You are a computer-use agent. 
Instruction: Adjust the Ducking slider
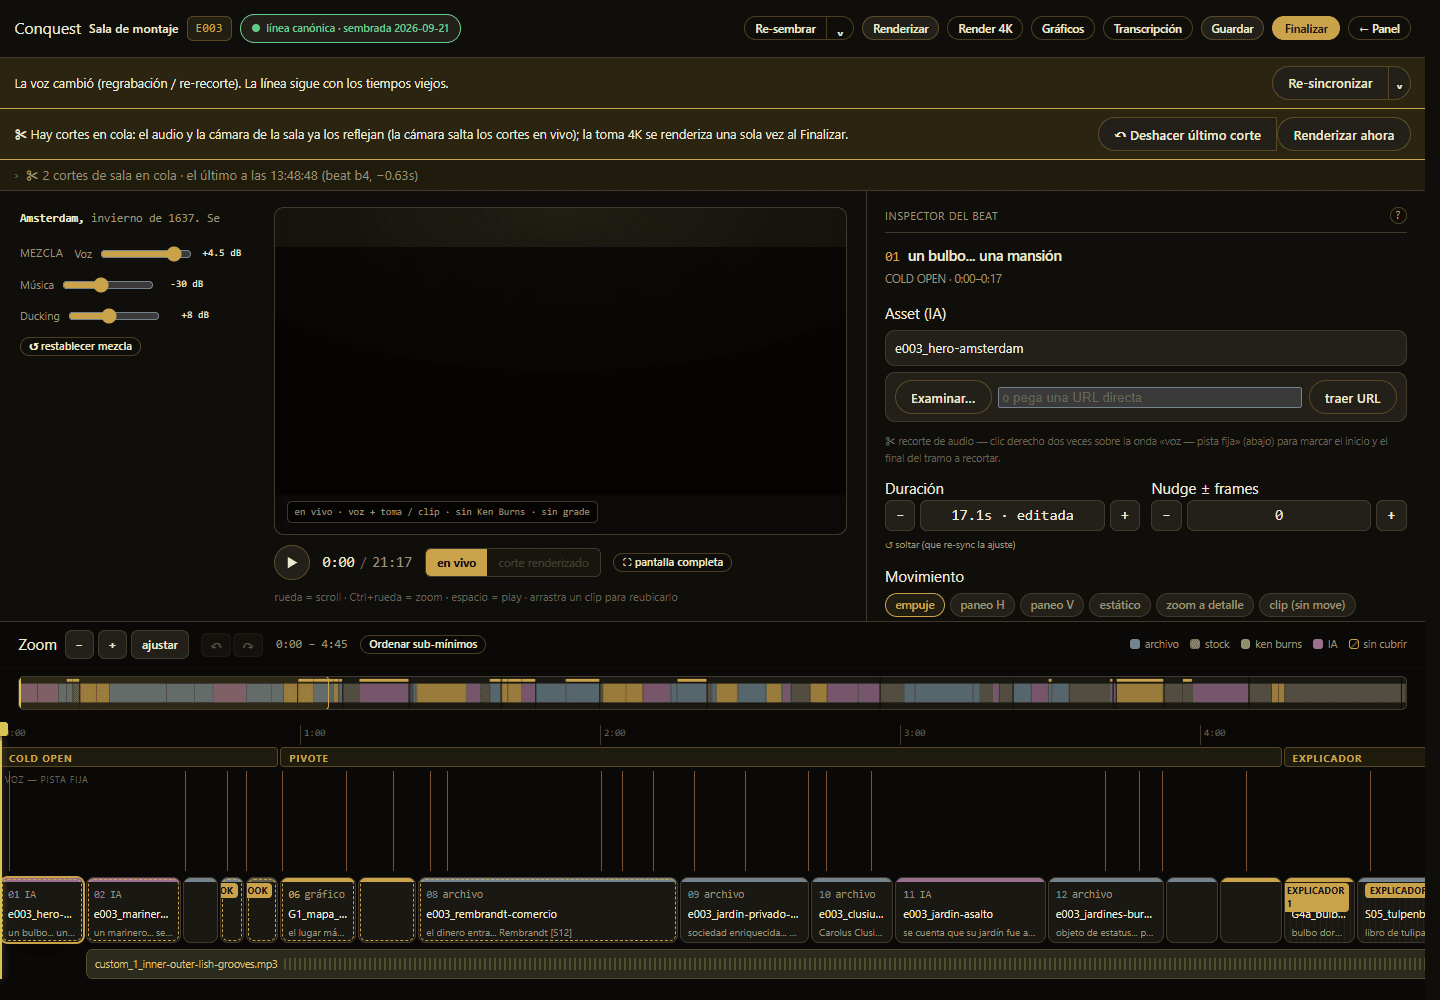pos(114,316)
